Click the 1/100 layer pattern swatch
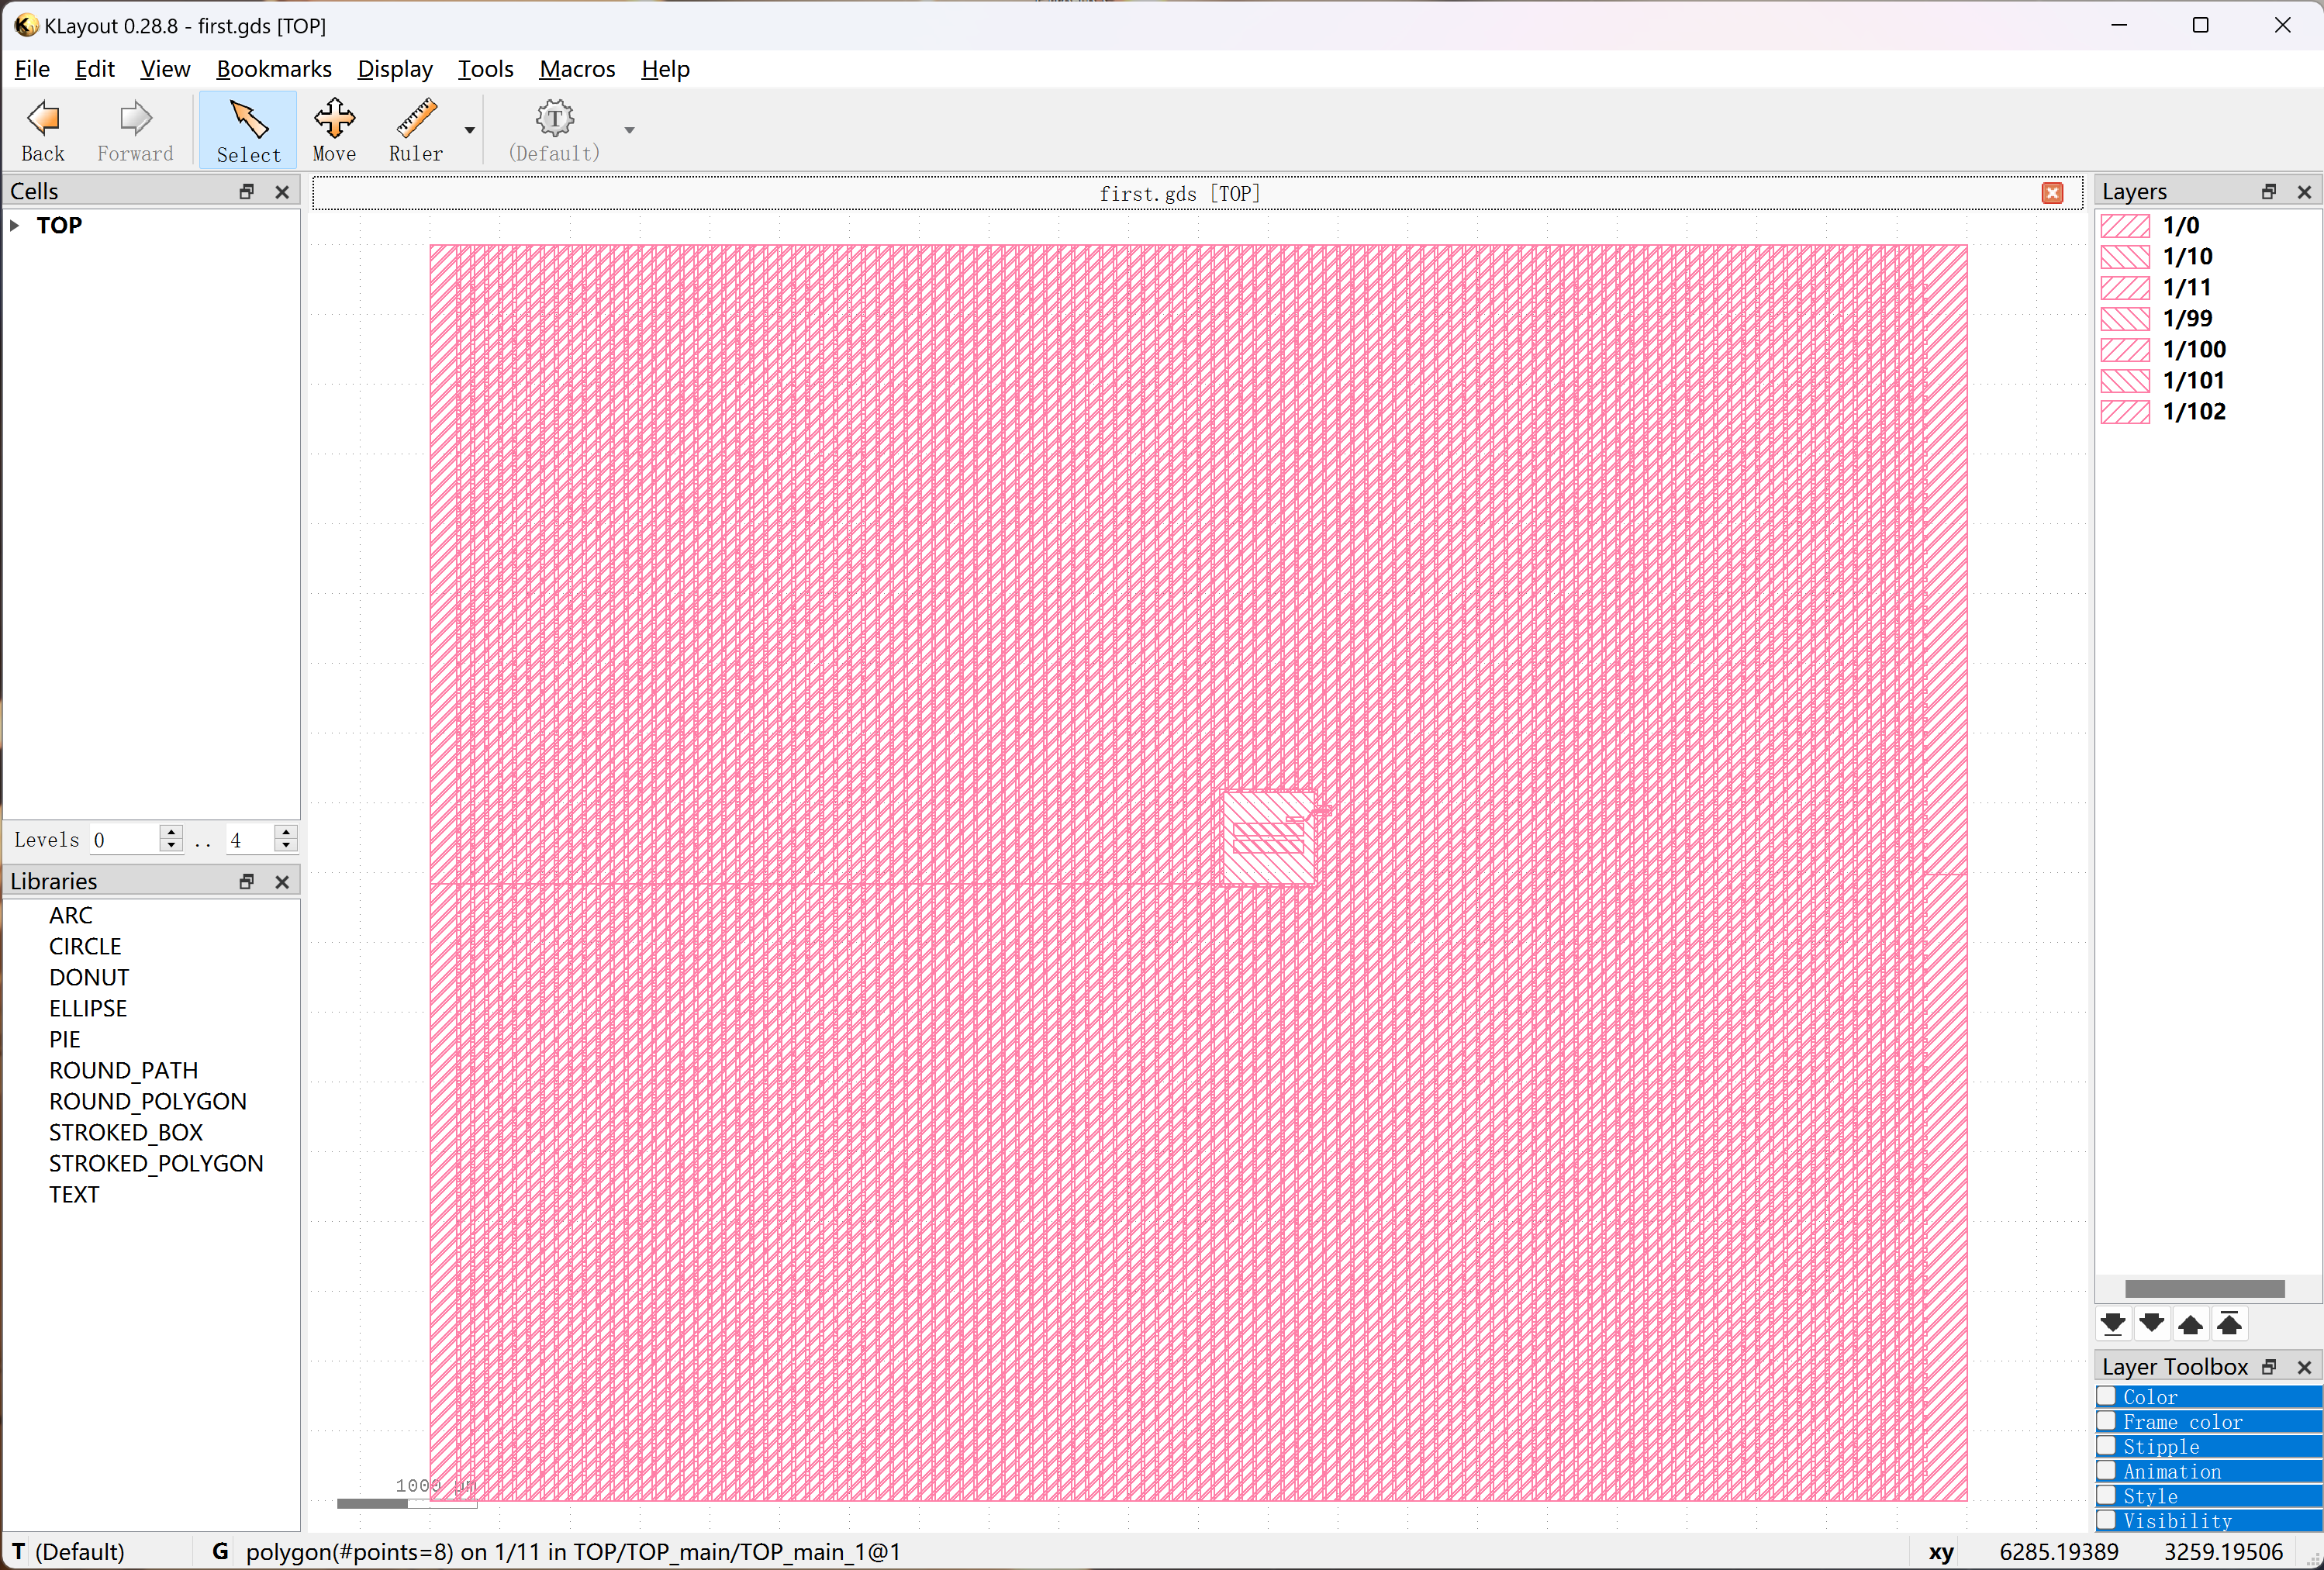The width and height of the screenshot is (2324, 1570). [x=2125, y=350]
